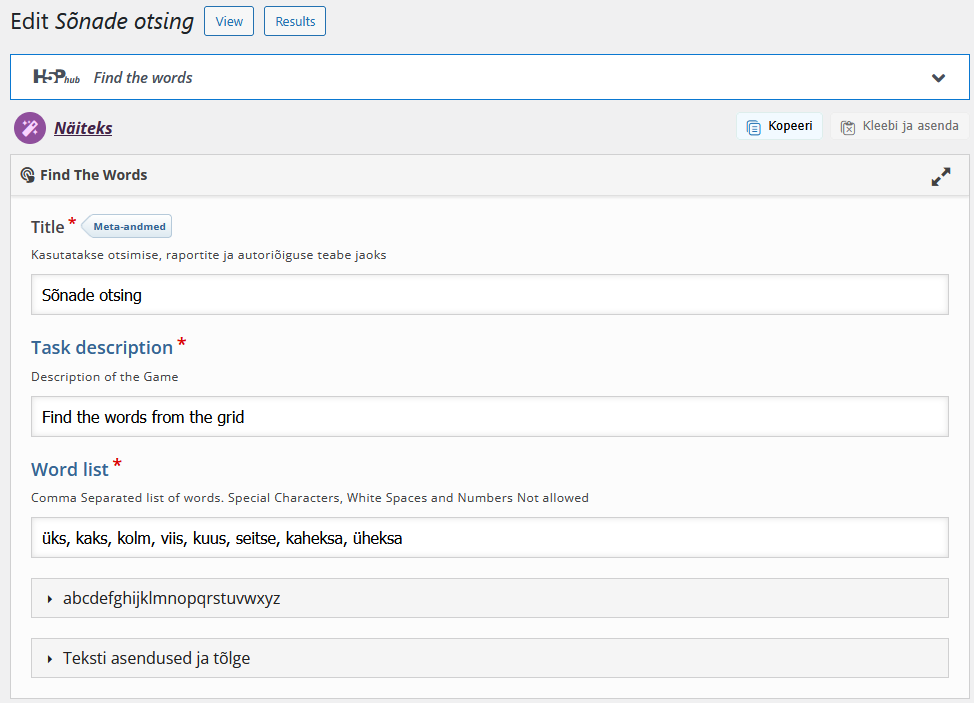
Task: Open the Results tab
Action: pos(295,21)
